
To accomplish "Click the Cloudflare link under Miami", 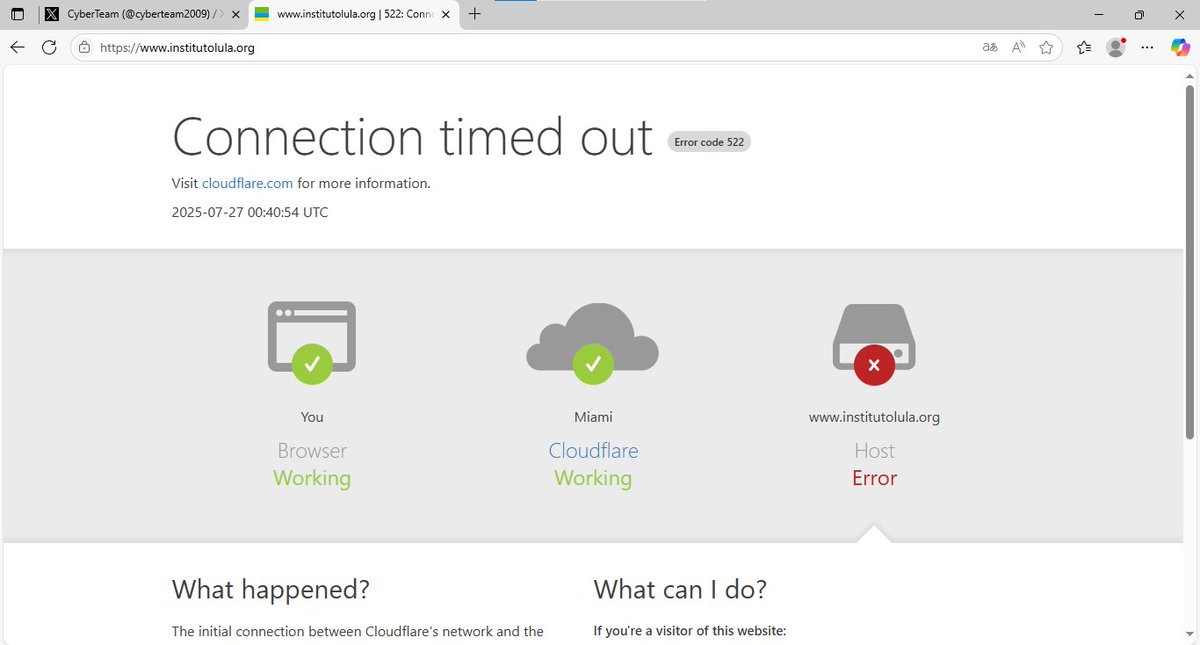I will (593, 451).
